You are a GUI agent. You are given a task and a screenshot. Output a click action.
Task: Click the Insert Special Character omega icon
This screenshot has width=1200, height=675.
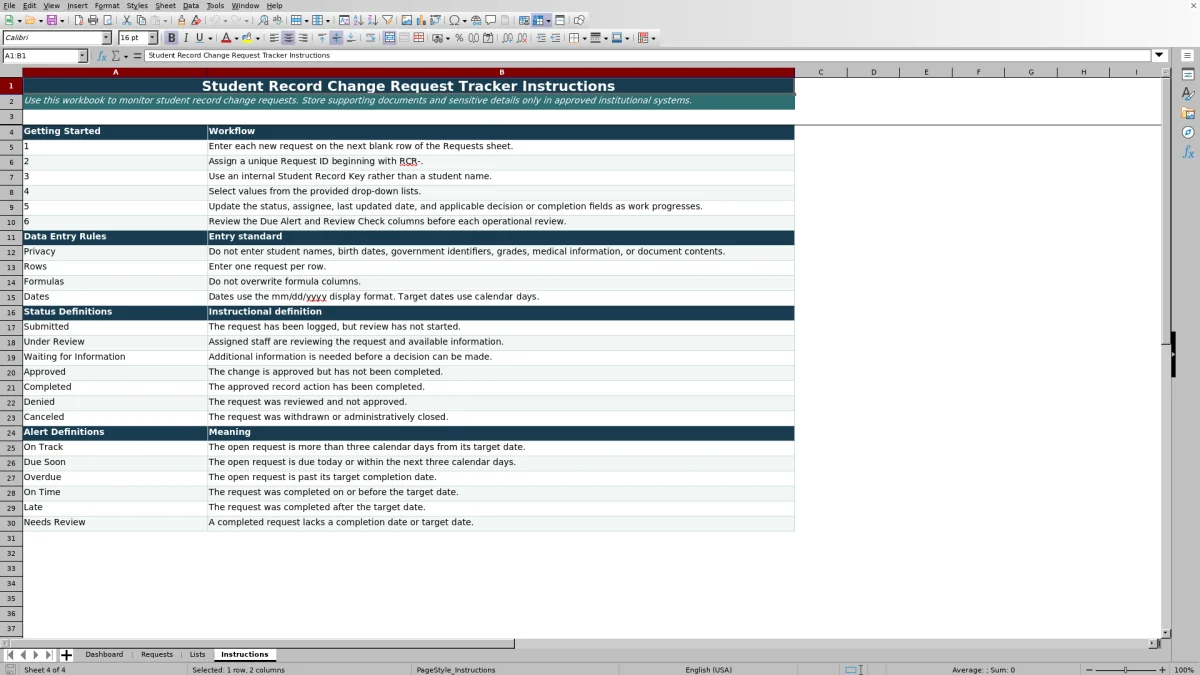[455, 20]
